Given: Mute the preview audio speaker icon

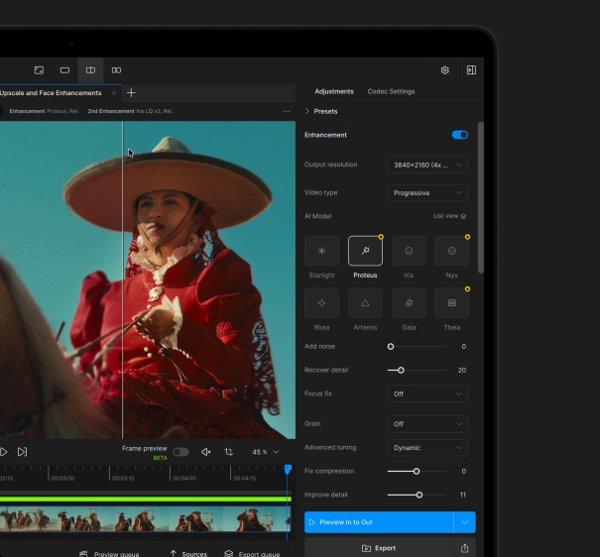Looking at the screenshot, I should pos(206,452).
